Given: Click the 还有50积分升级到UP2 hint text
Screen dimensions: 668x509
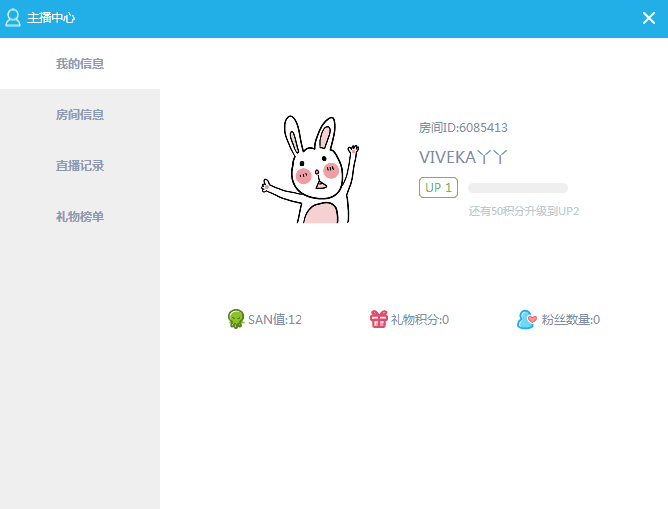Looking at the screenshot, I should tap(524, 211).
